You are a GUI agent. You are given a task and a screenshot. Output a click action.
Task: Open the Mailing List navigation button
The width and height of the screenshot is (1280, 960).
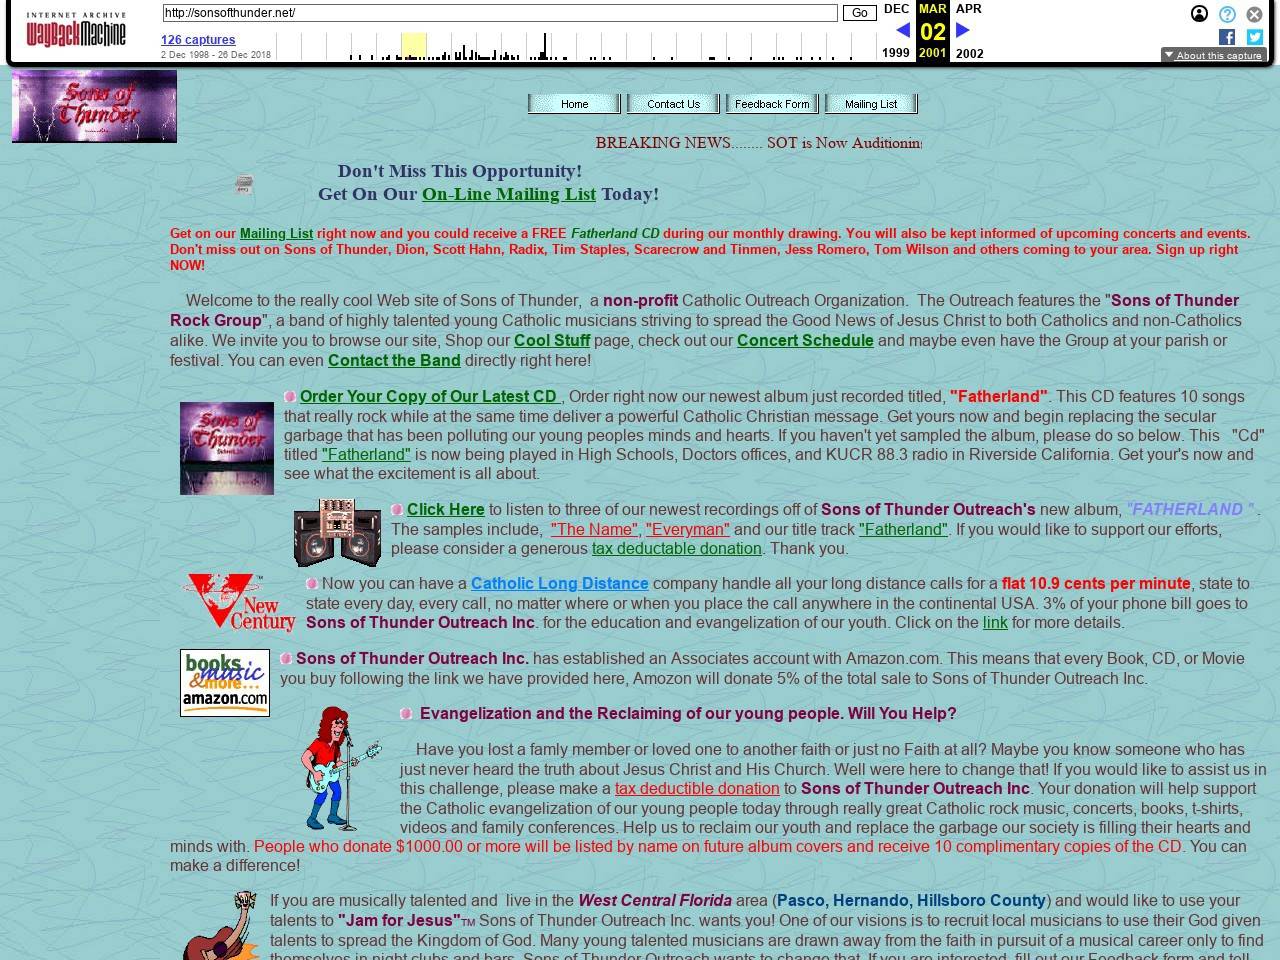pos(870,104)
